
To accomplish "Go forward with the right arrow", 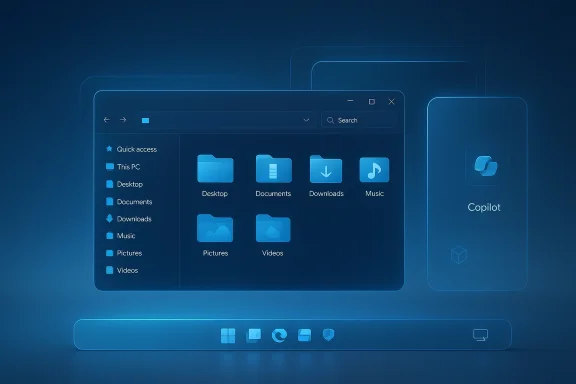I will click(x=123, y=120).
